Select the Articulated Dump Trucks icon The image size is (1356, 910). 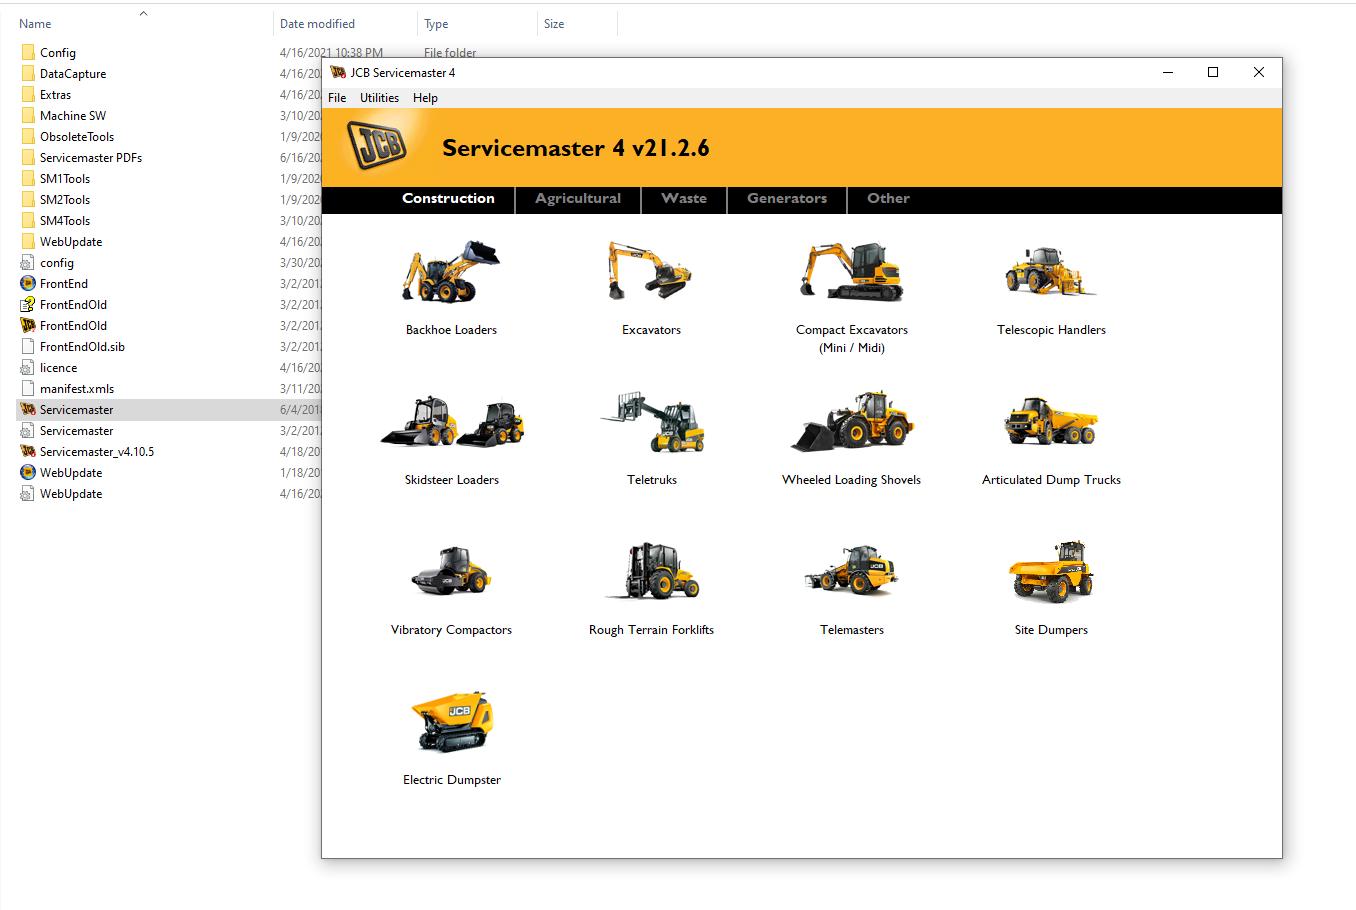pos(1051,421)
